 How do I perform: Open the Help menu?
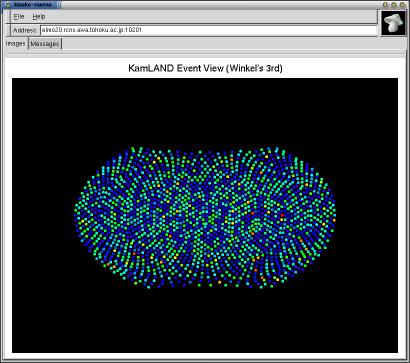(x=39, y=17)
